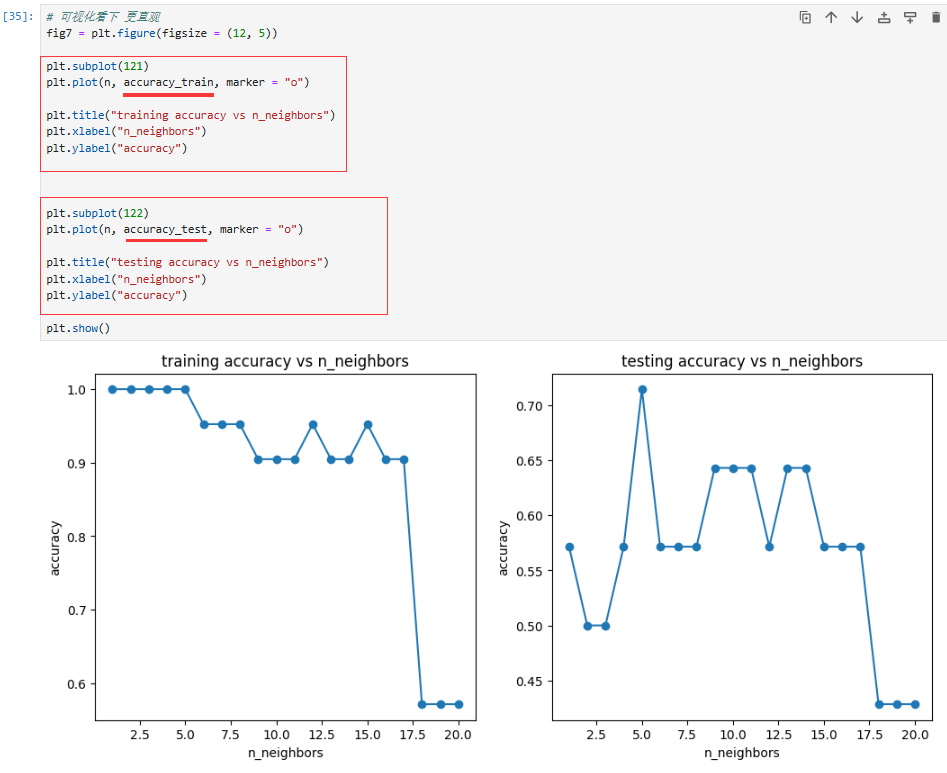This screenshot has height=773, width=947.
Task: Move the cell down with the arrow icon
Action: pos(857,18)
